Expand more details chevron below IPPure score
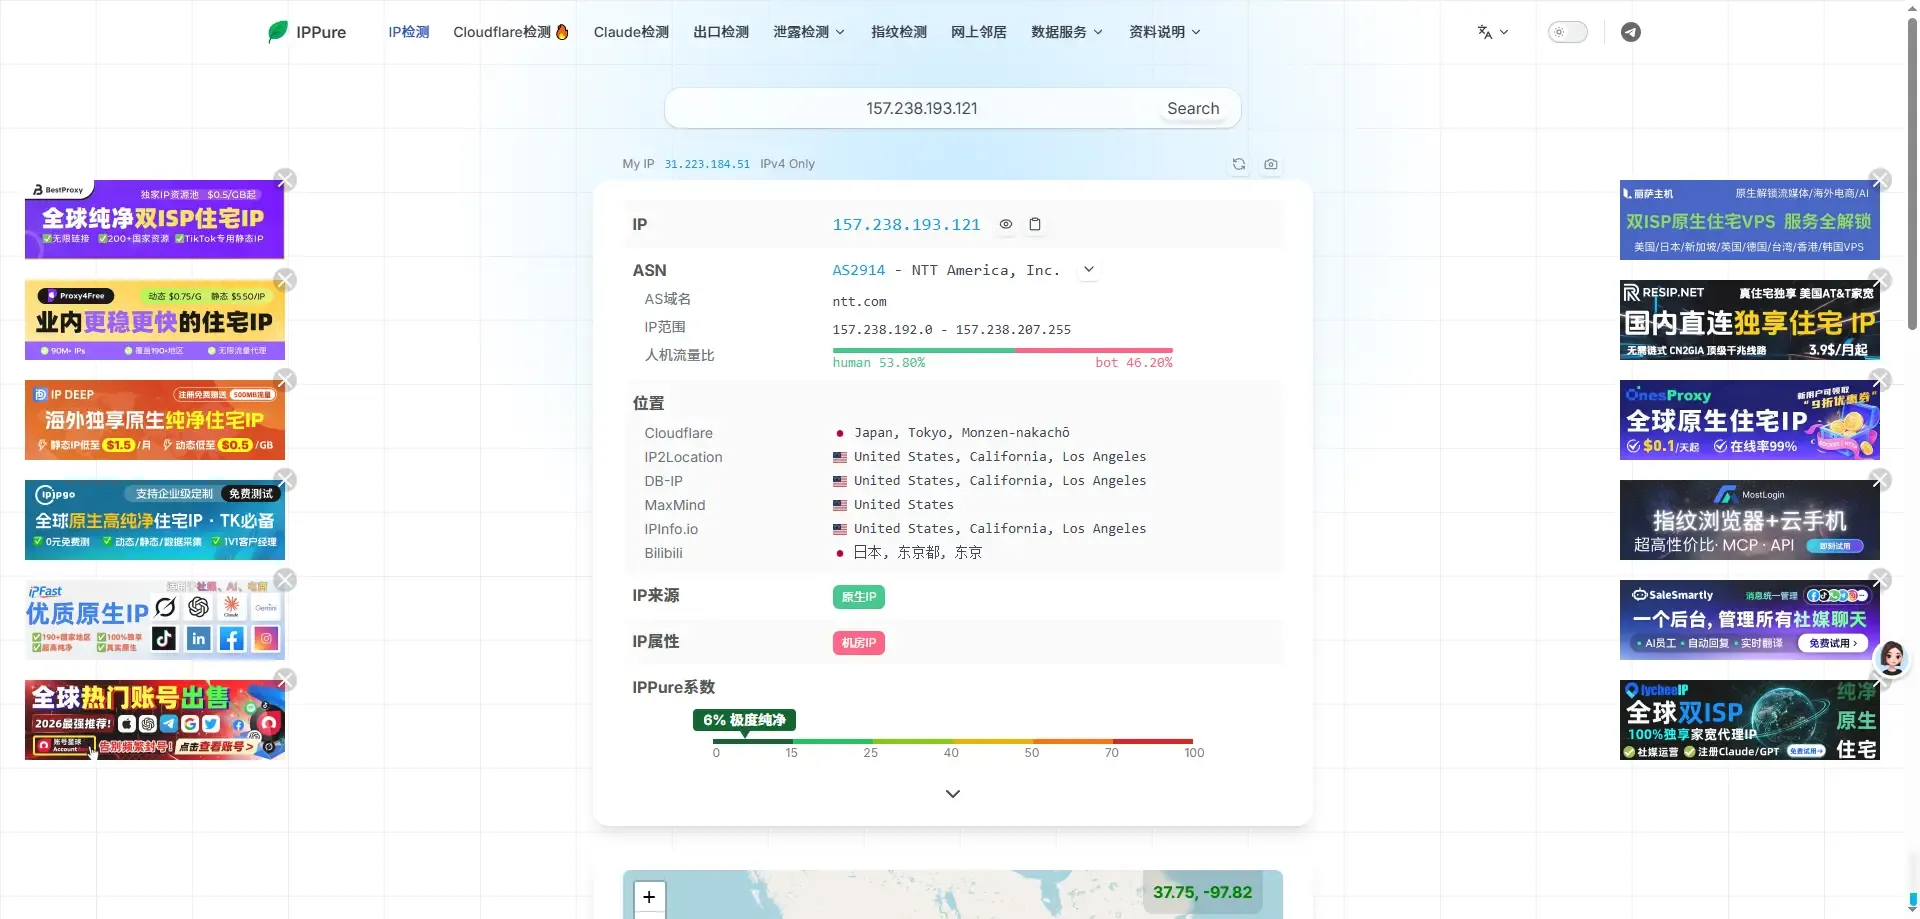 coord(953,793)
